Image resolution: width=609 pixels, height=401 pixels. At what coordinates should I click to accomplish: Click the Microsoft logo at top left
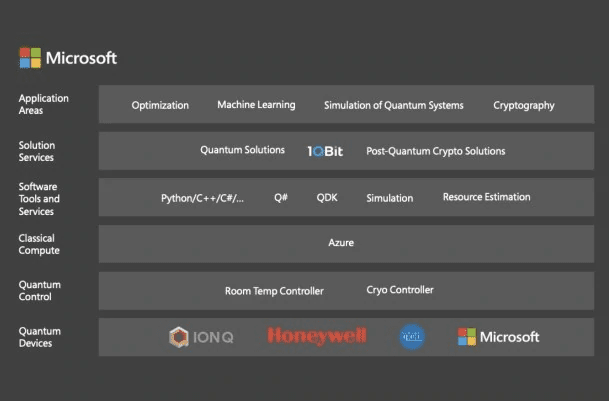[68, 58]
